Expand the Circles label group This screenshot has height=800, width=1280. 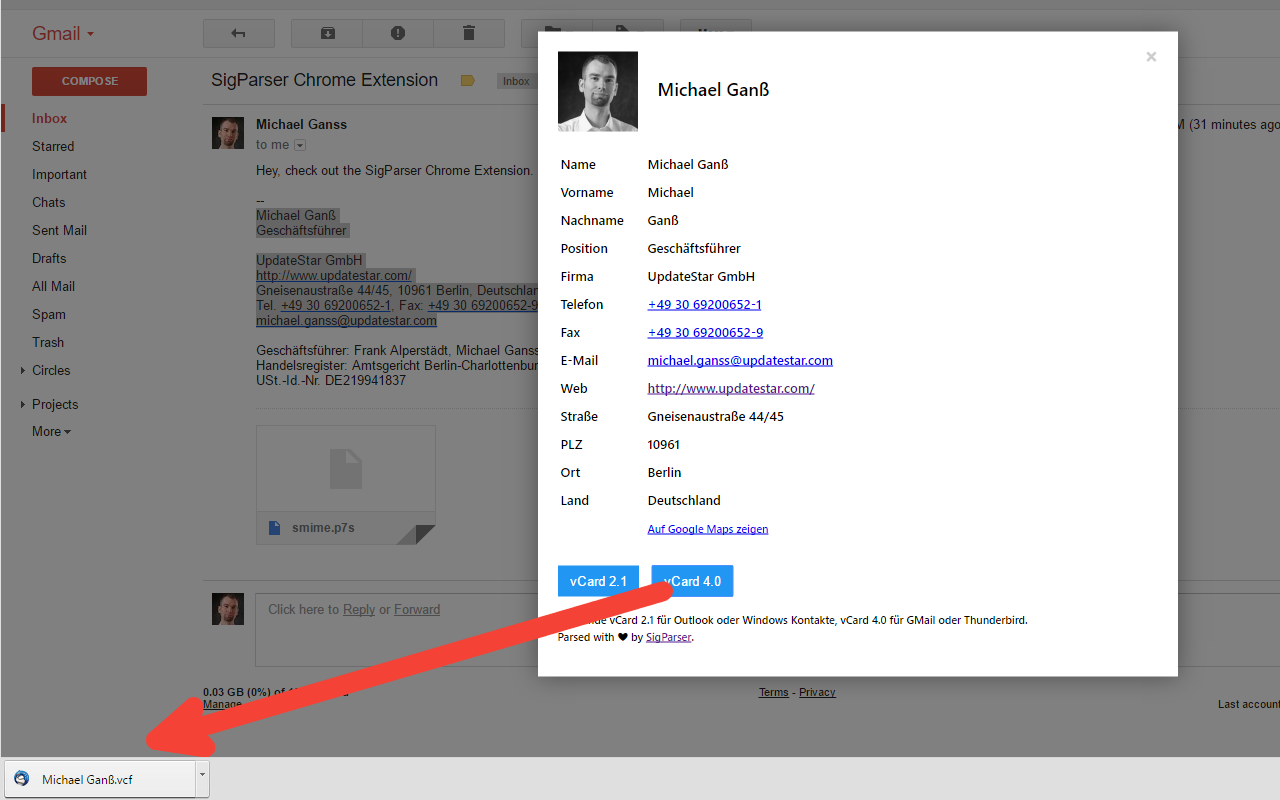pos(23,370)
